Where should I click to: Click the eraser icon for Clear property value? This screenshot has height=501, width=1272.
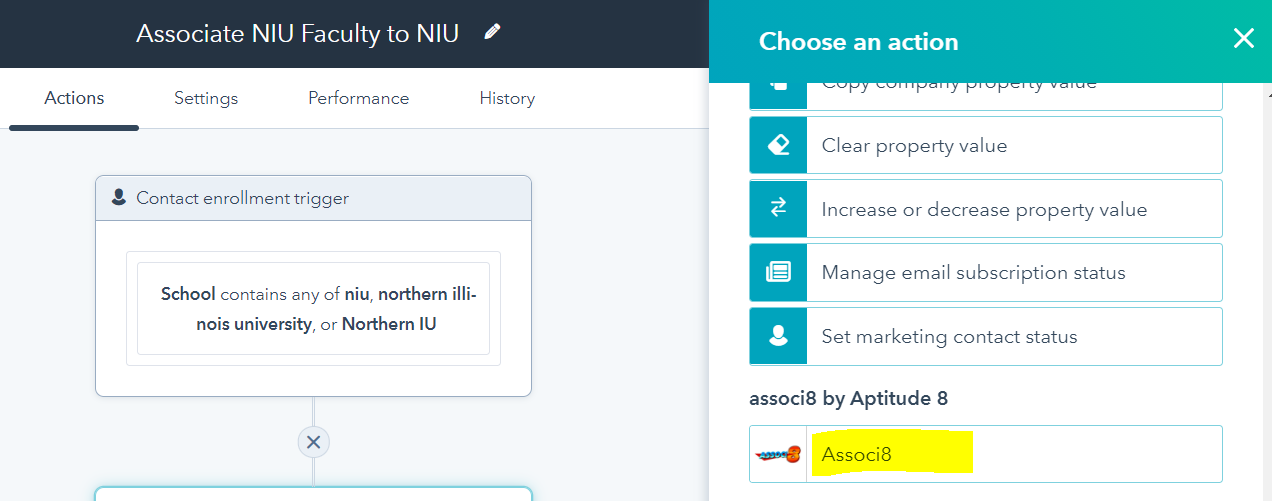coord(778,145)
